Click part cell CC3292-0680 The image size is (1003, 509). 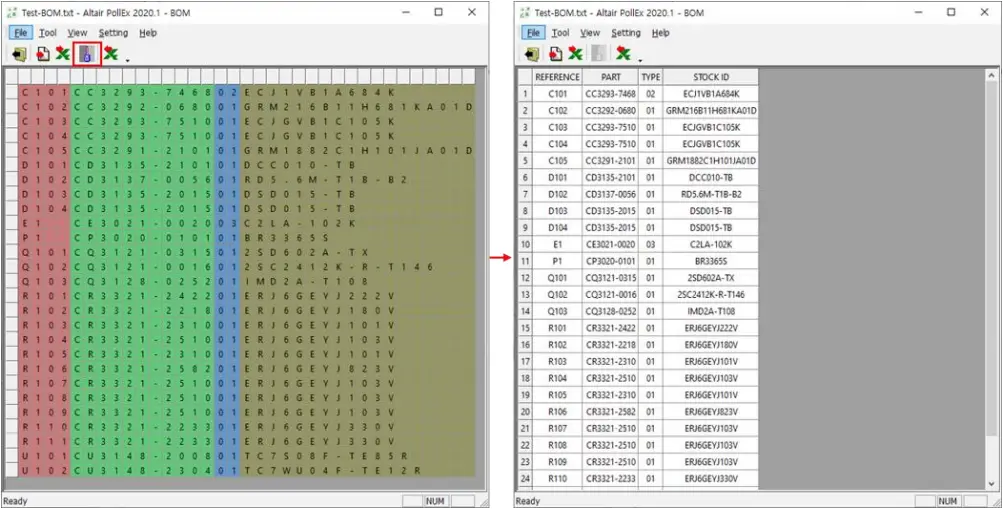click(x=611, y=111)
